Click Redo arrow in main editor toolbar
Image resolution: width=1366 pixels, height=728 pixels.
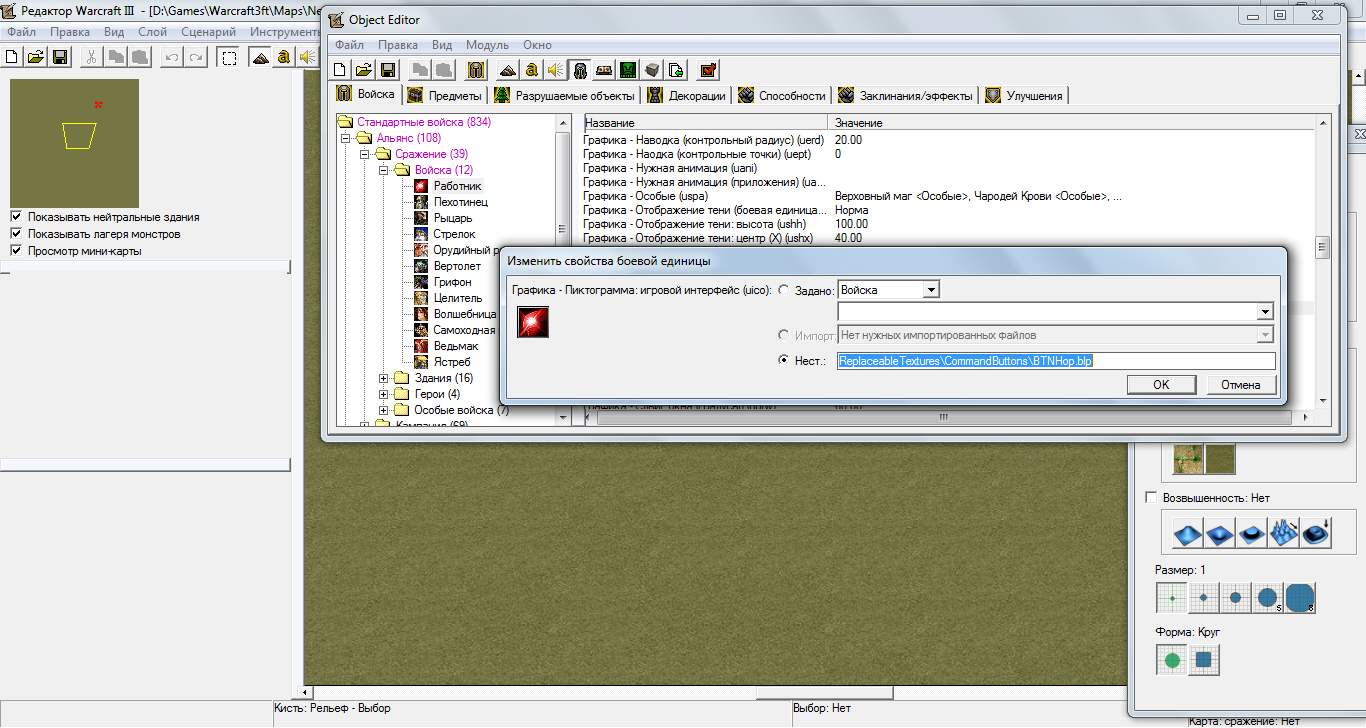[x=196, y=57]
